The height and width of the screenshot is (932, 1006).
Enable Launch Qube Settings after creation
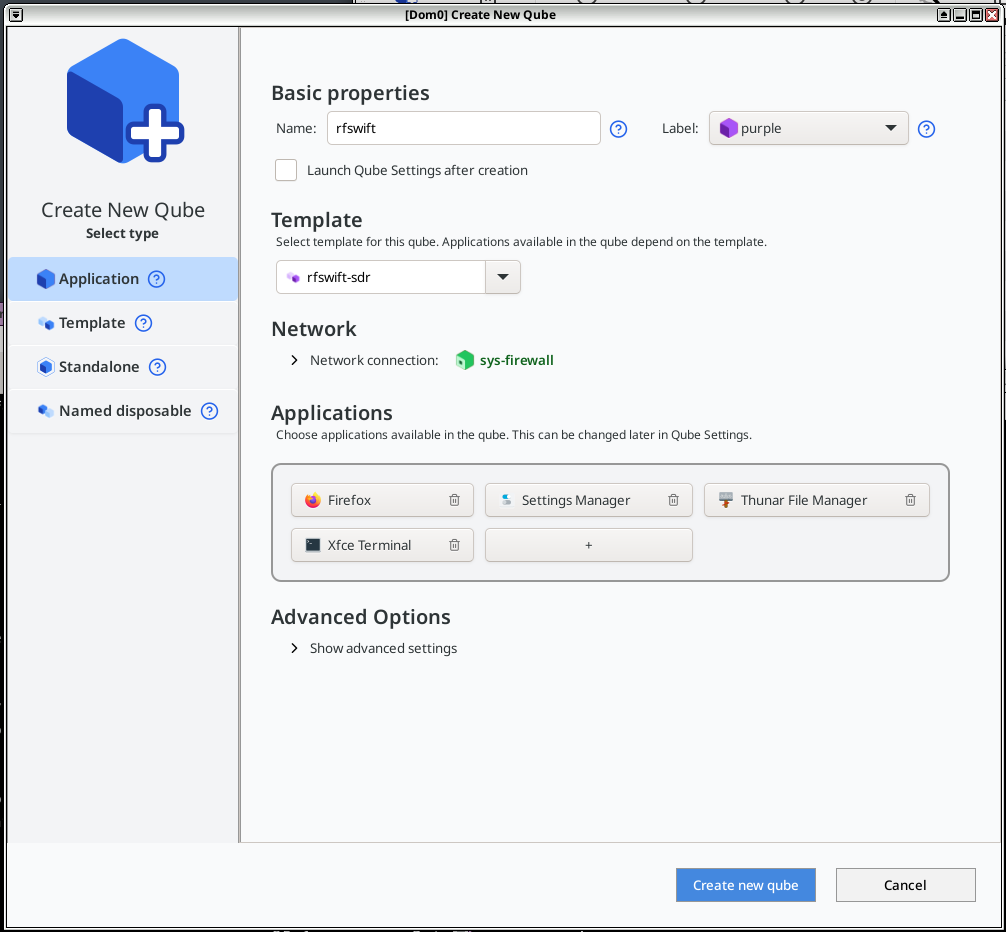coord(286,170)
